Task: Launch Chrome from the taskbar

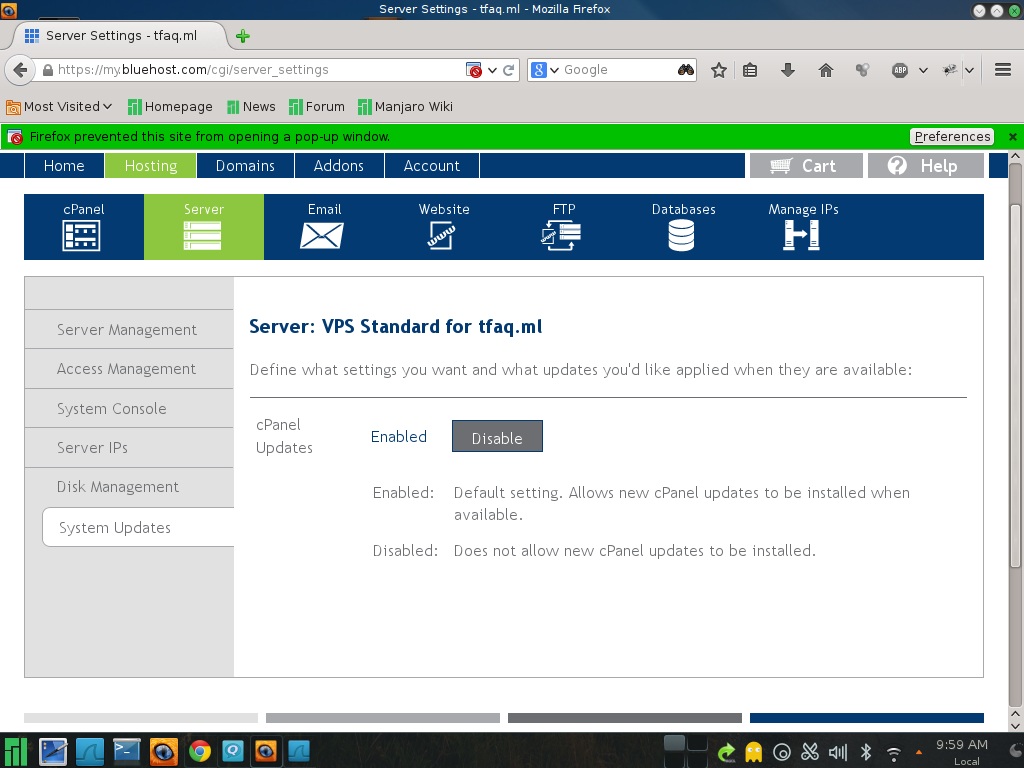Action: (200, 750)
